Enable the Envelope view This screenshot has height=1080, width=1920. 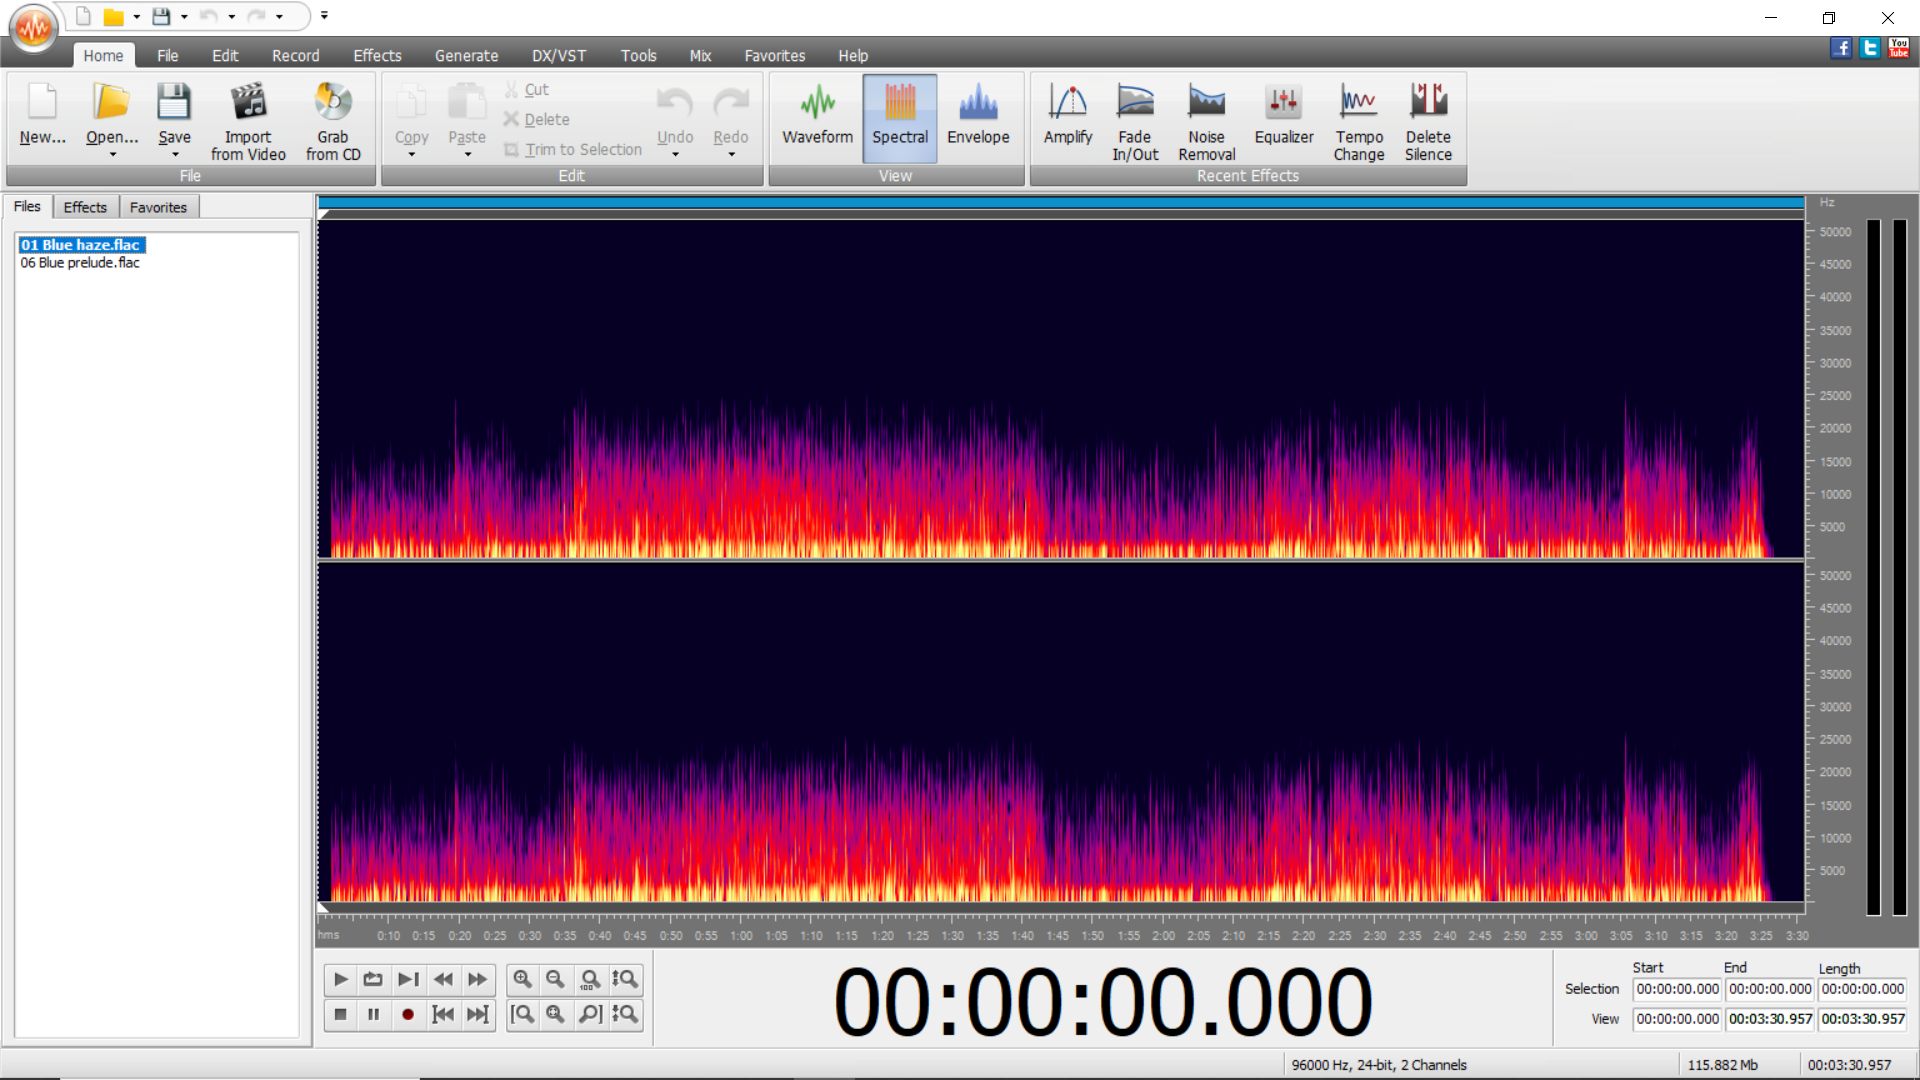(977, 115)
